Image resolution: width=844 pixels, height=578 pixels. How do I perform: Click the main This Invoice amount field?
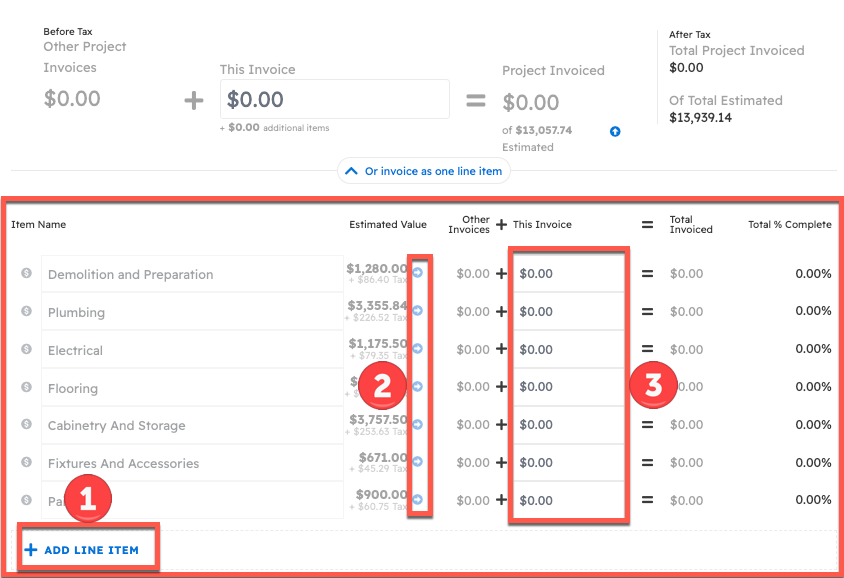click(x=334, y=99)
